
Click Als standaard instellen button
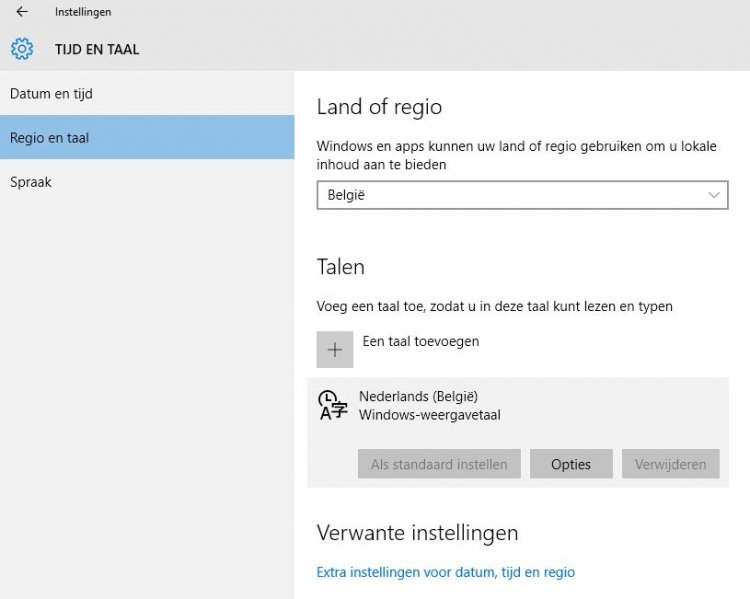click(x=439, y=464)
